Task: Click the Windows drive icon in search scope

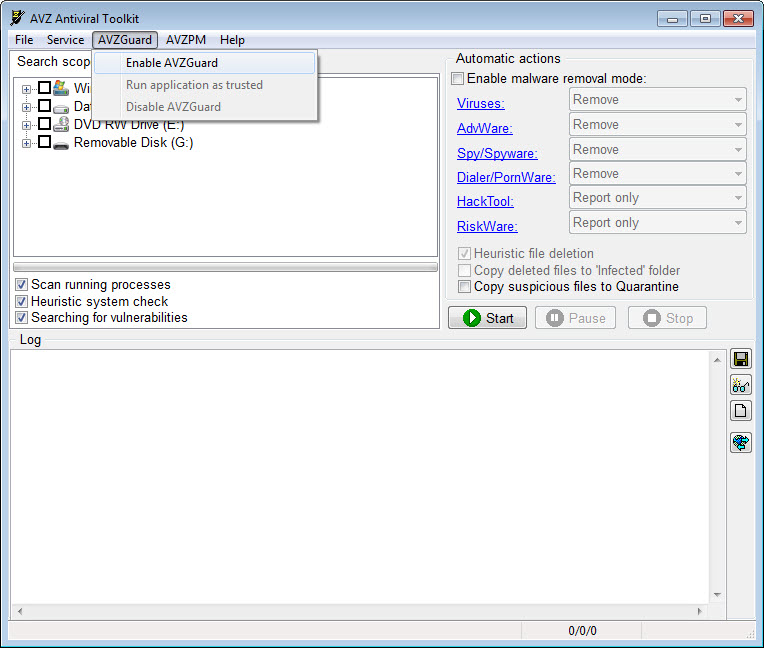Action: [61, 88]
